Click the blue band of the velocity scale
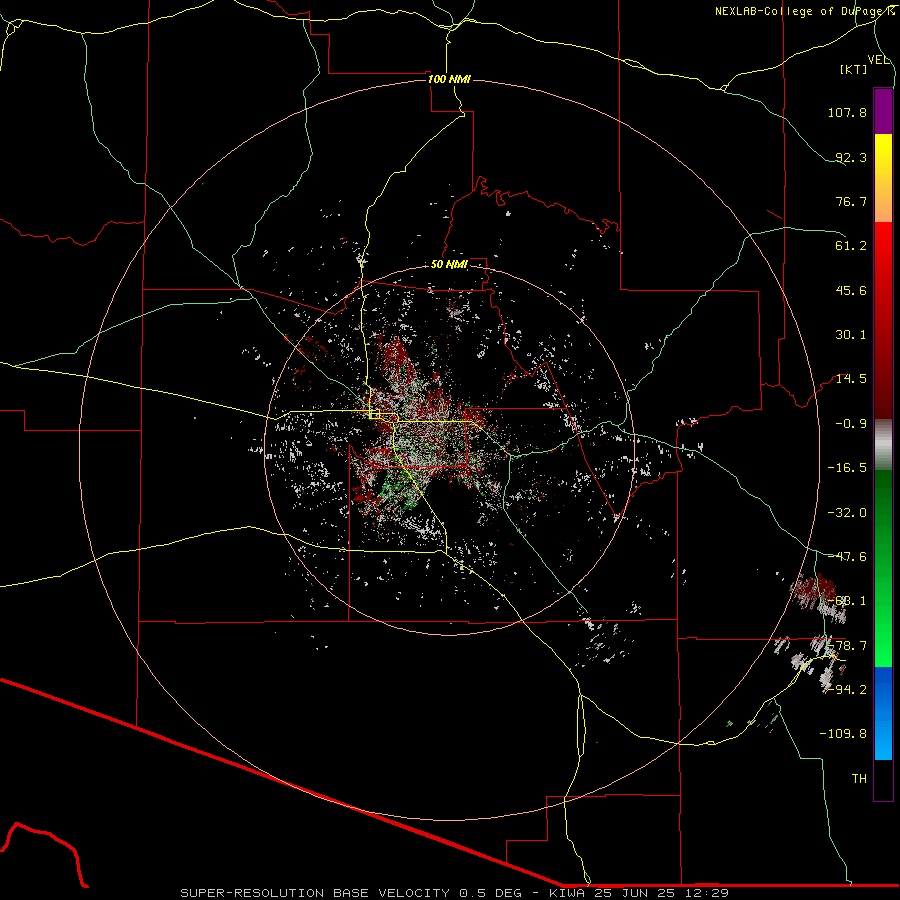Screen dimensions: 900x900 coord(883,713)
